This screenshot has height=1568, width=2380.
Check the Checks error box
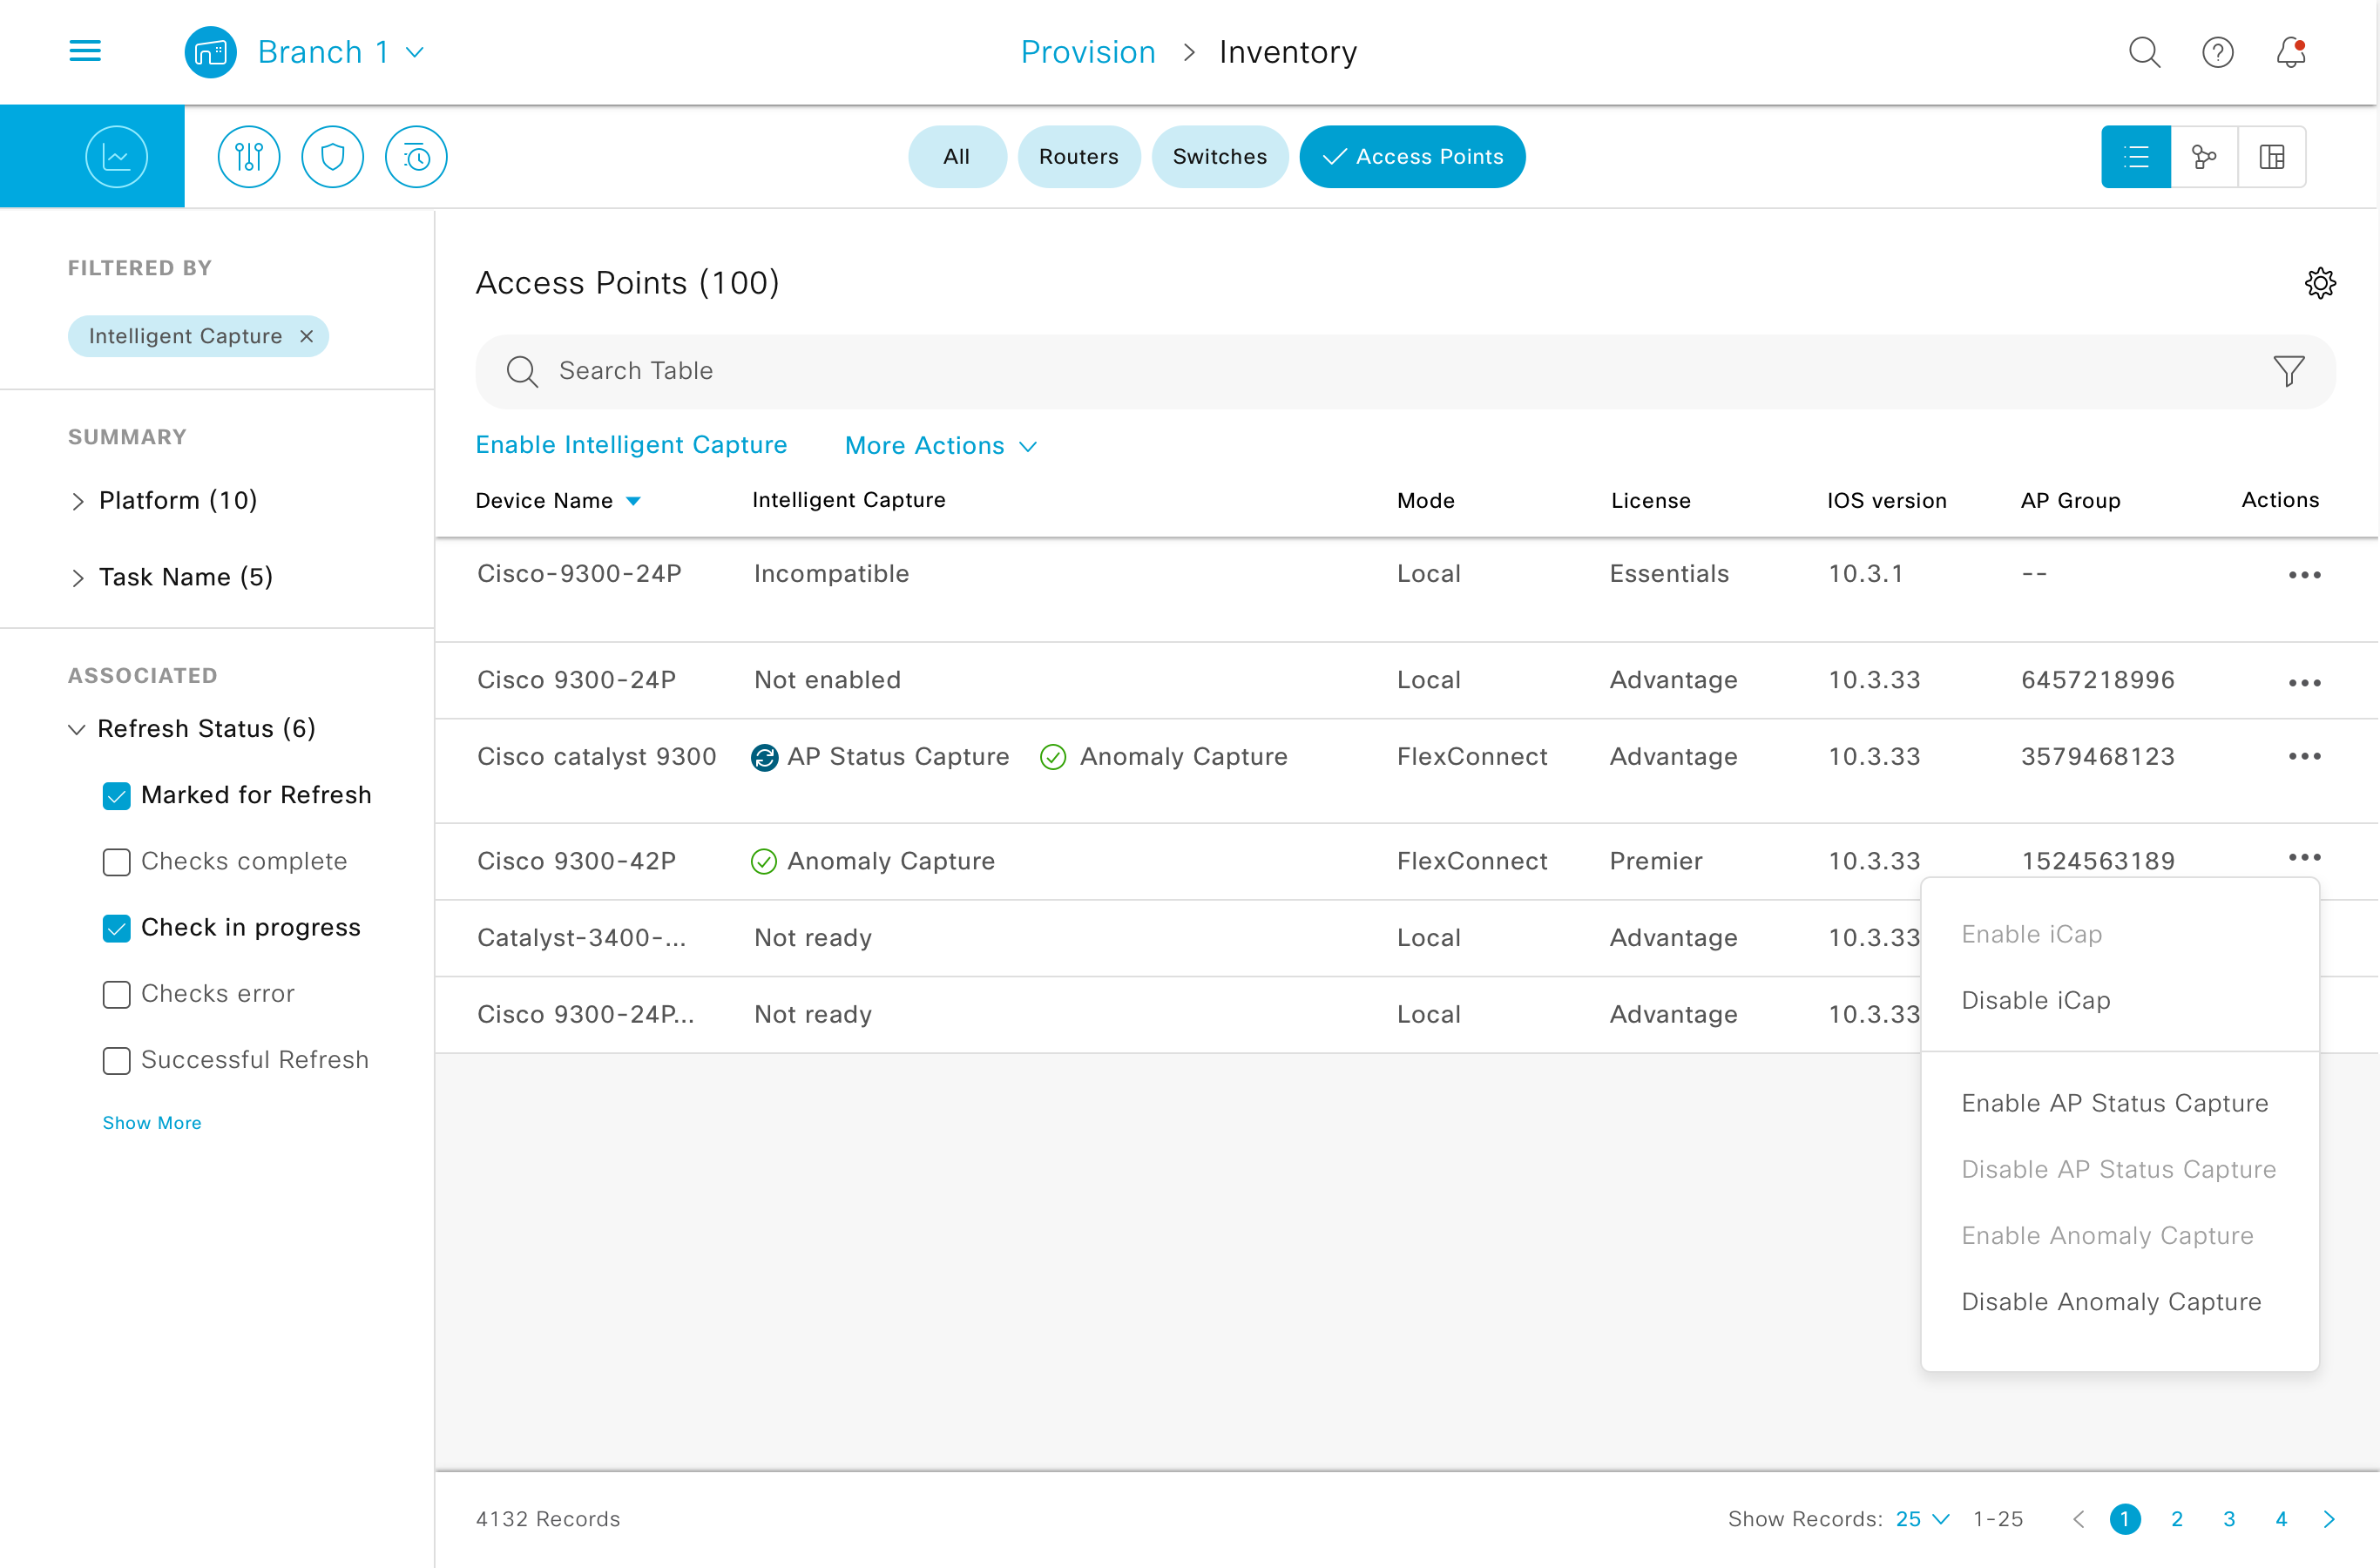tap(116, 994)
